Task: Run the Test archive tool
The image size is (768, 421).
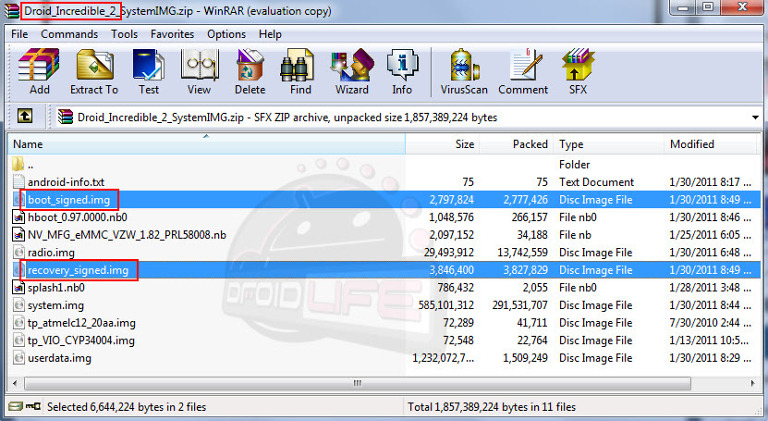Action: tap(148, 71)
